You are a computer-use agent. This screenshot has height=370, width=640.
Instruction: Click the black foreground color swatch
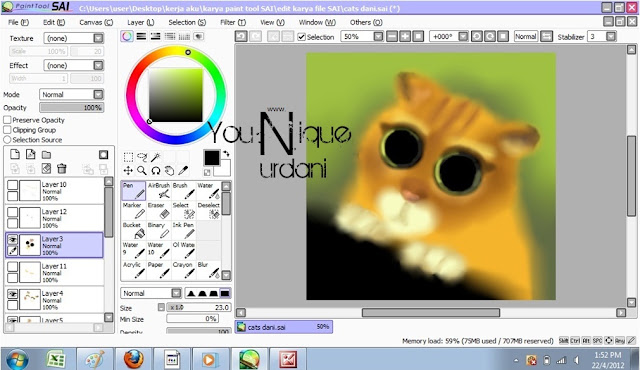pyautogui.click(x=212, y=158)
